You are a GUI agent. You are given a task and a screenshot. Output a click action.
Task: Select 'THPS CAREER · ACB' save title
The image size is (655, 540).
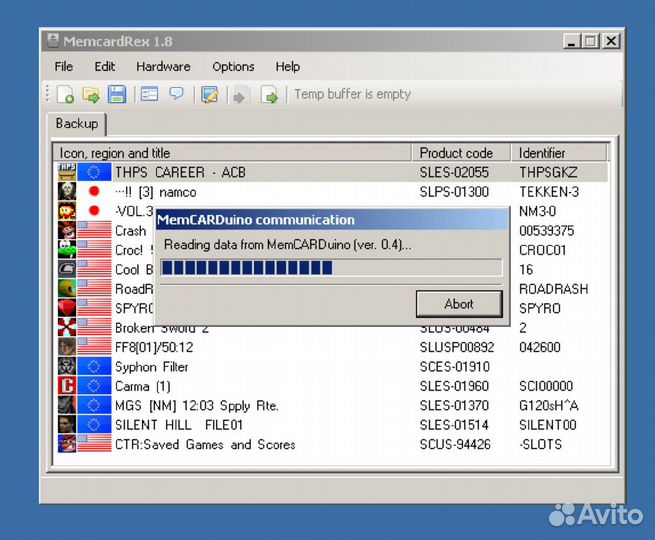(x=180, y=172)
